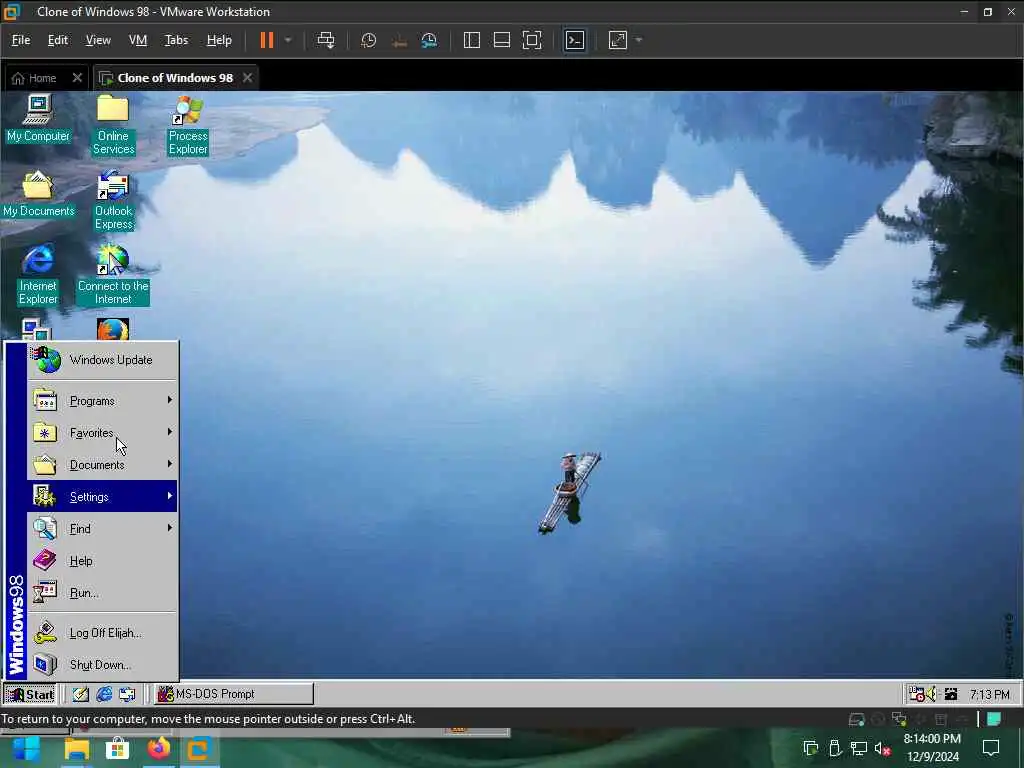Click the stretch guest display icon
Viewport: 1024px width, 768px height.
click(x=618, y=40)
